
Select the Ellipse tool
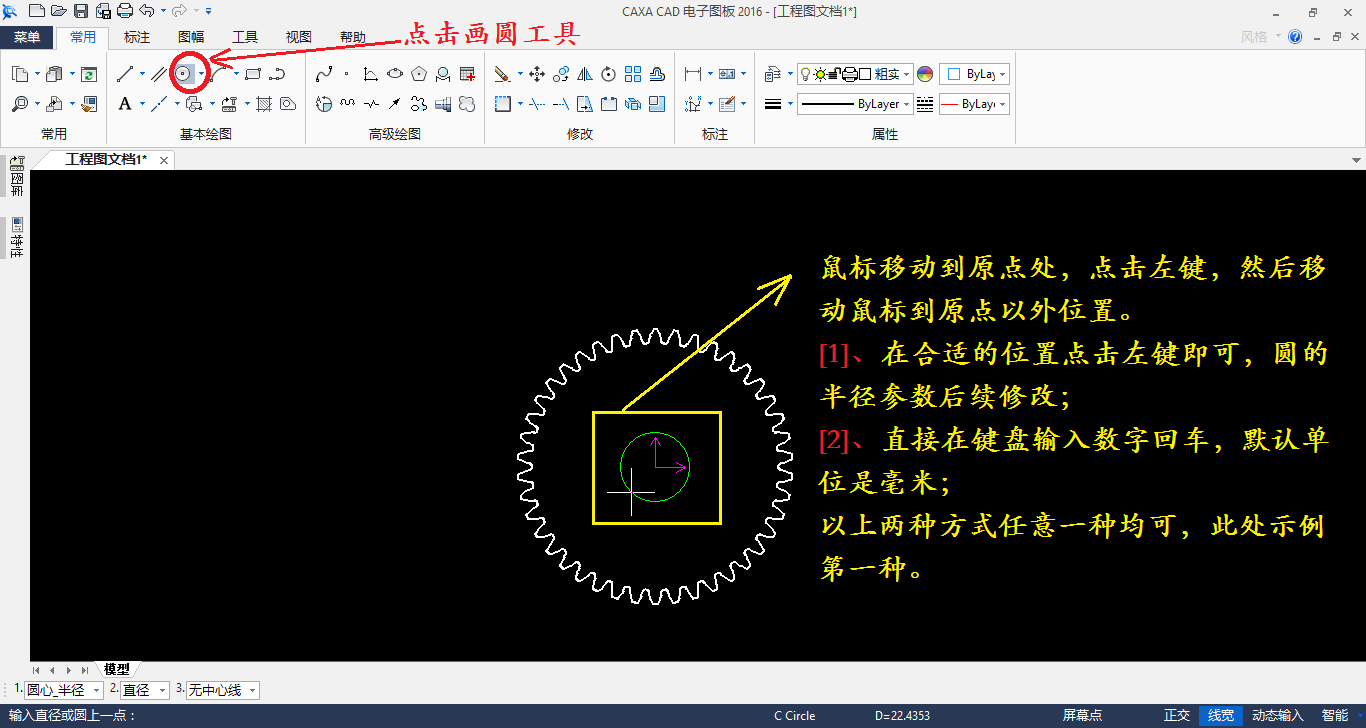[x=395, y=74]
